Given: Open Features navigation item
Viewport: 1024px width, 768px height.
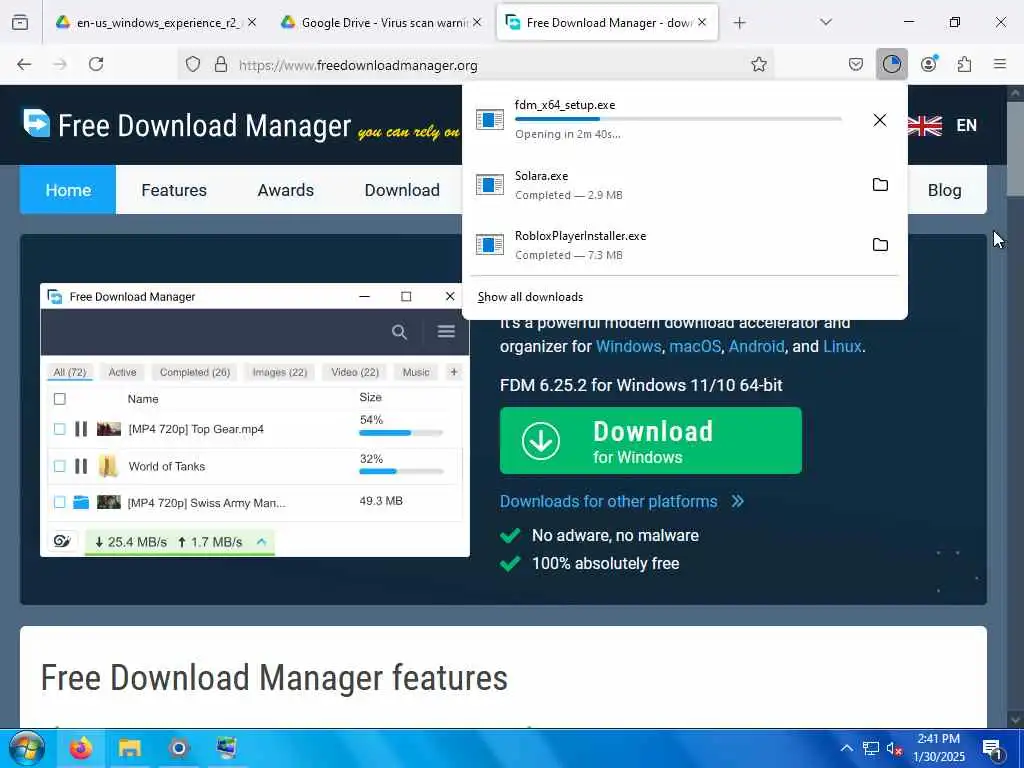Looking at the screenshot, I should tap(174, 190).
